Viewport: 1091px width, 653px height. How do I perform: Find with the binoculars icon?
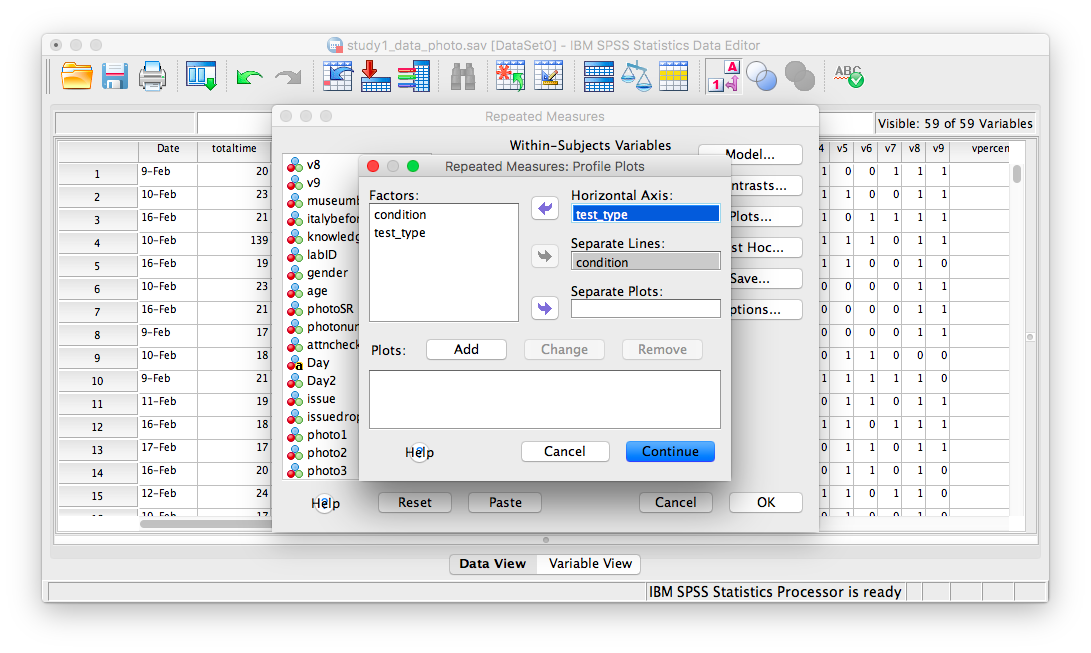(463, 76)
